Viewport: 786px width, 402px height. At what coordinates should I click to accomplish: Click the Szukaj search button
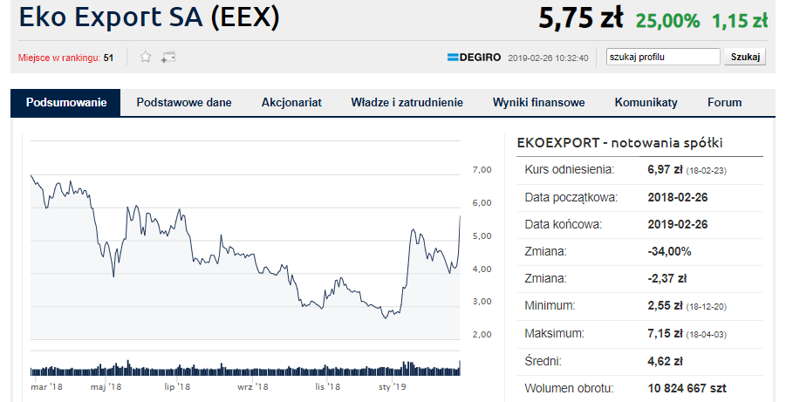pyautogui.click(x=745, y=57)
